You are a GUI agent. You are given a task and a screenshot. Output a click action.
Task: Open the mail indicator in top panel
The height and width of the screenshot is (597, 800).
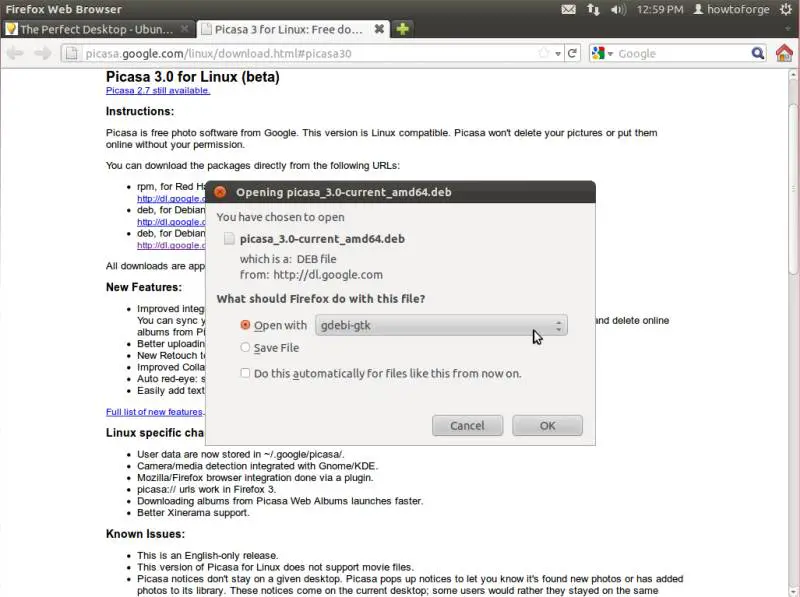(568, 9)
